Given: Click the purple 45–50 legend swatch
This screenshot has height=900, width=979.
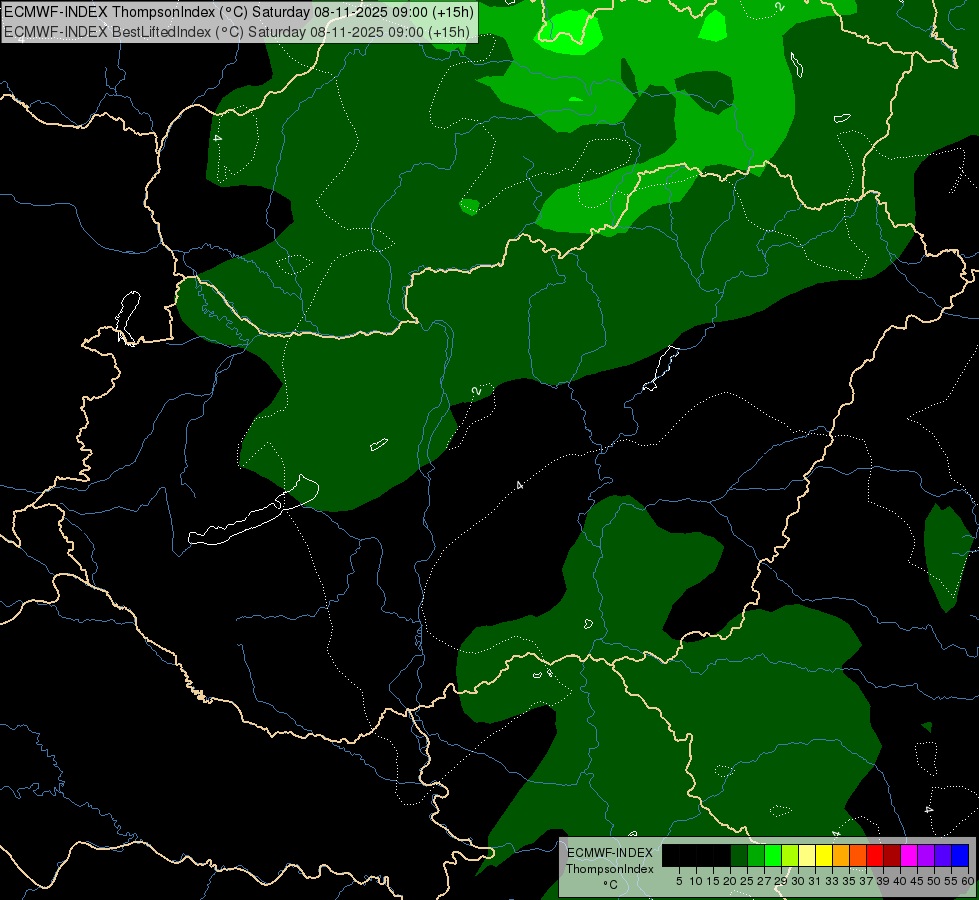Looking at the screenshot, I should pyautogui.click(x=926, y=855).
